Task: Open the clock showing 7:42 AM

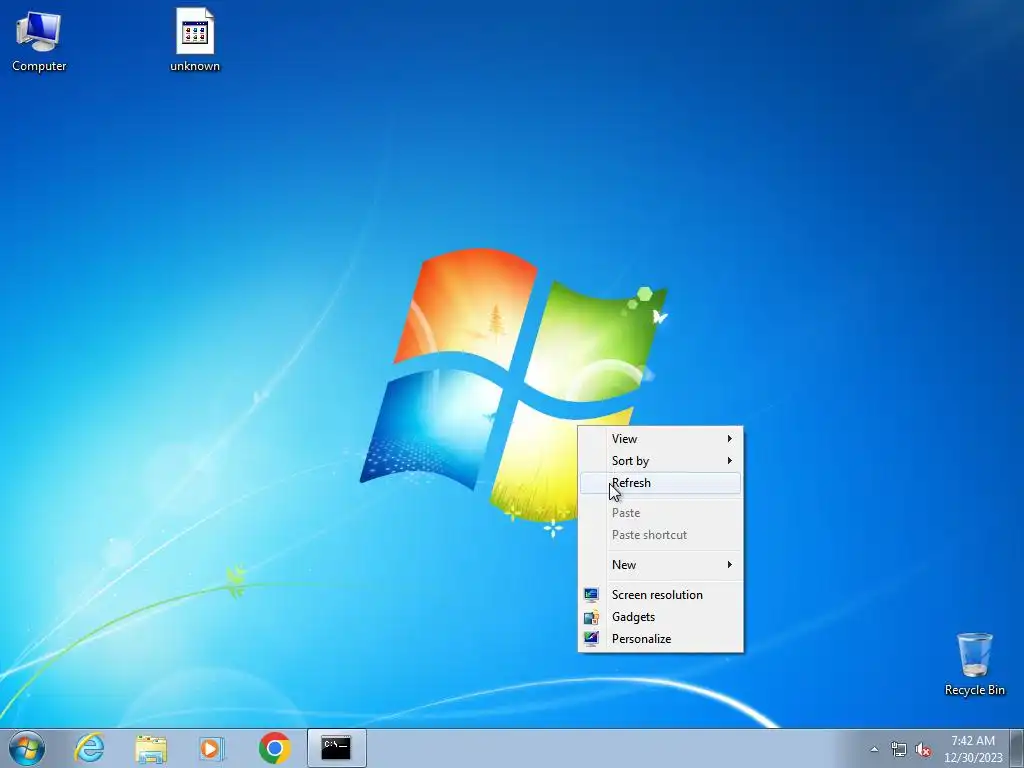Action: tap(973, 749)
